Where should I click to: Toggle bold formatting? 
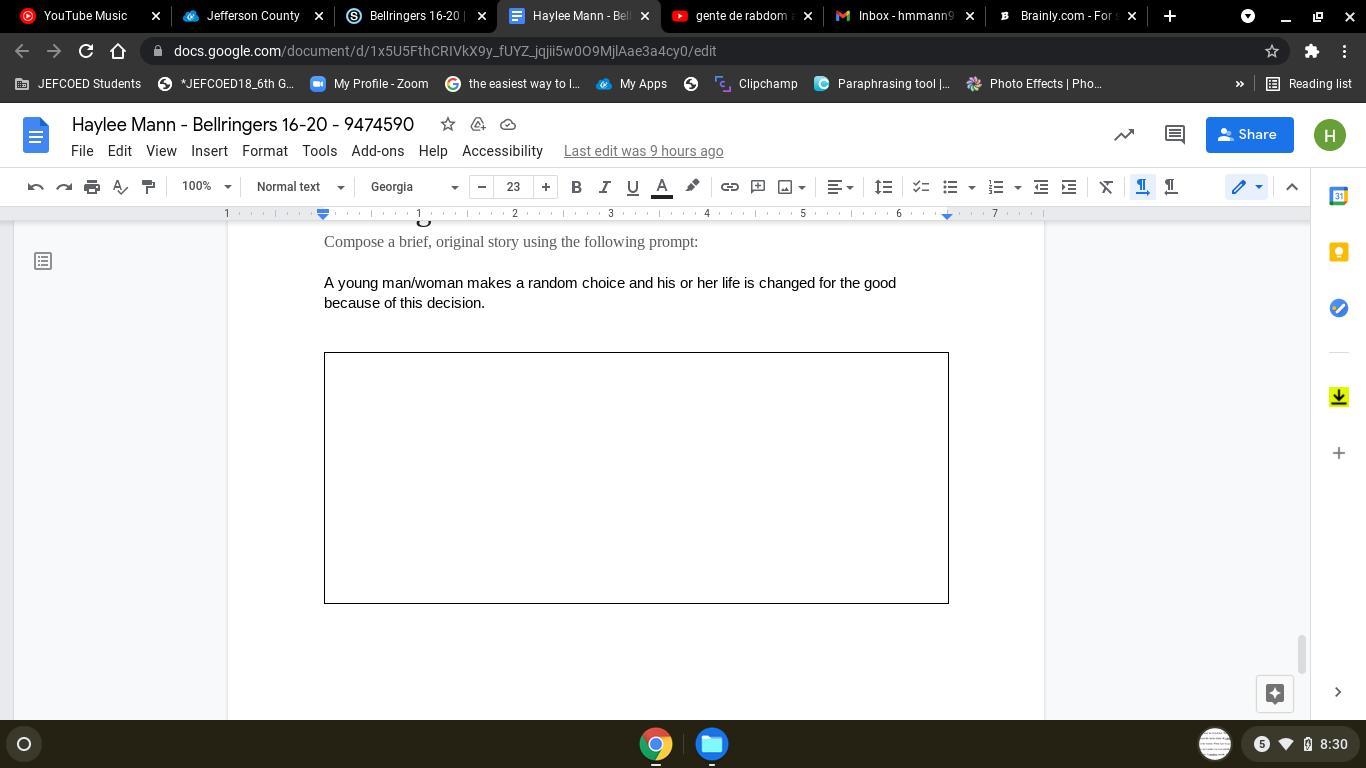(576, 187)
